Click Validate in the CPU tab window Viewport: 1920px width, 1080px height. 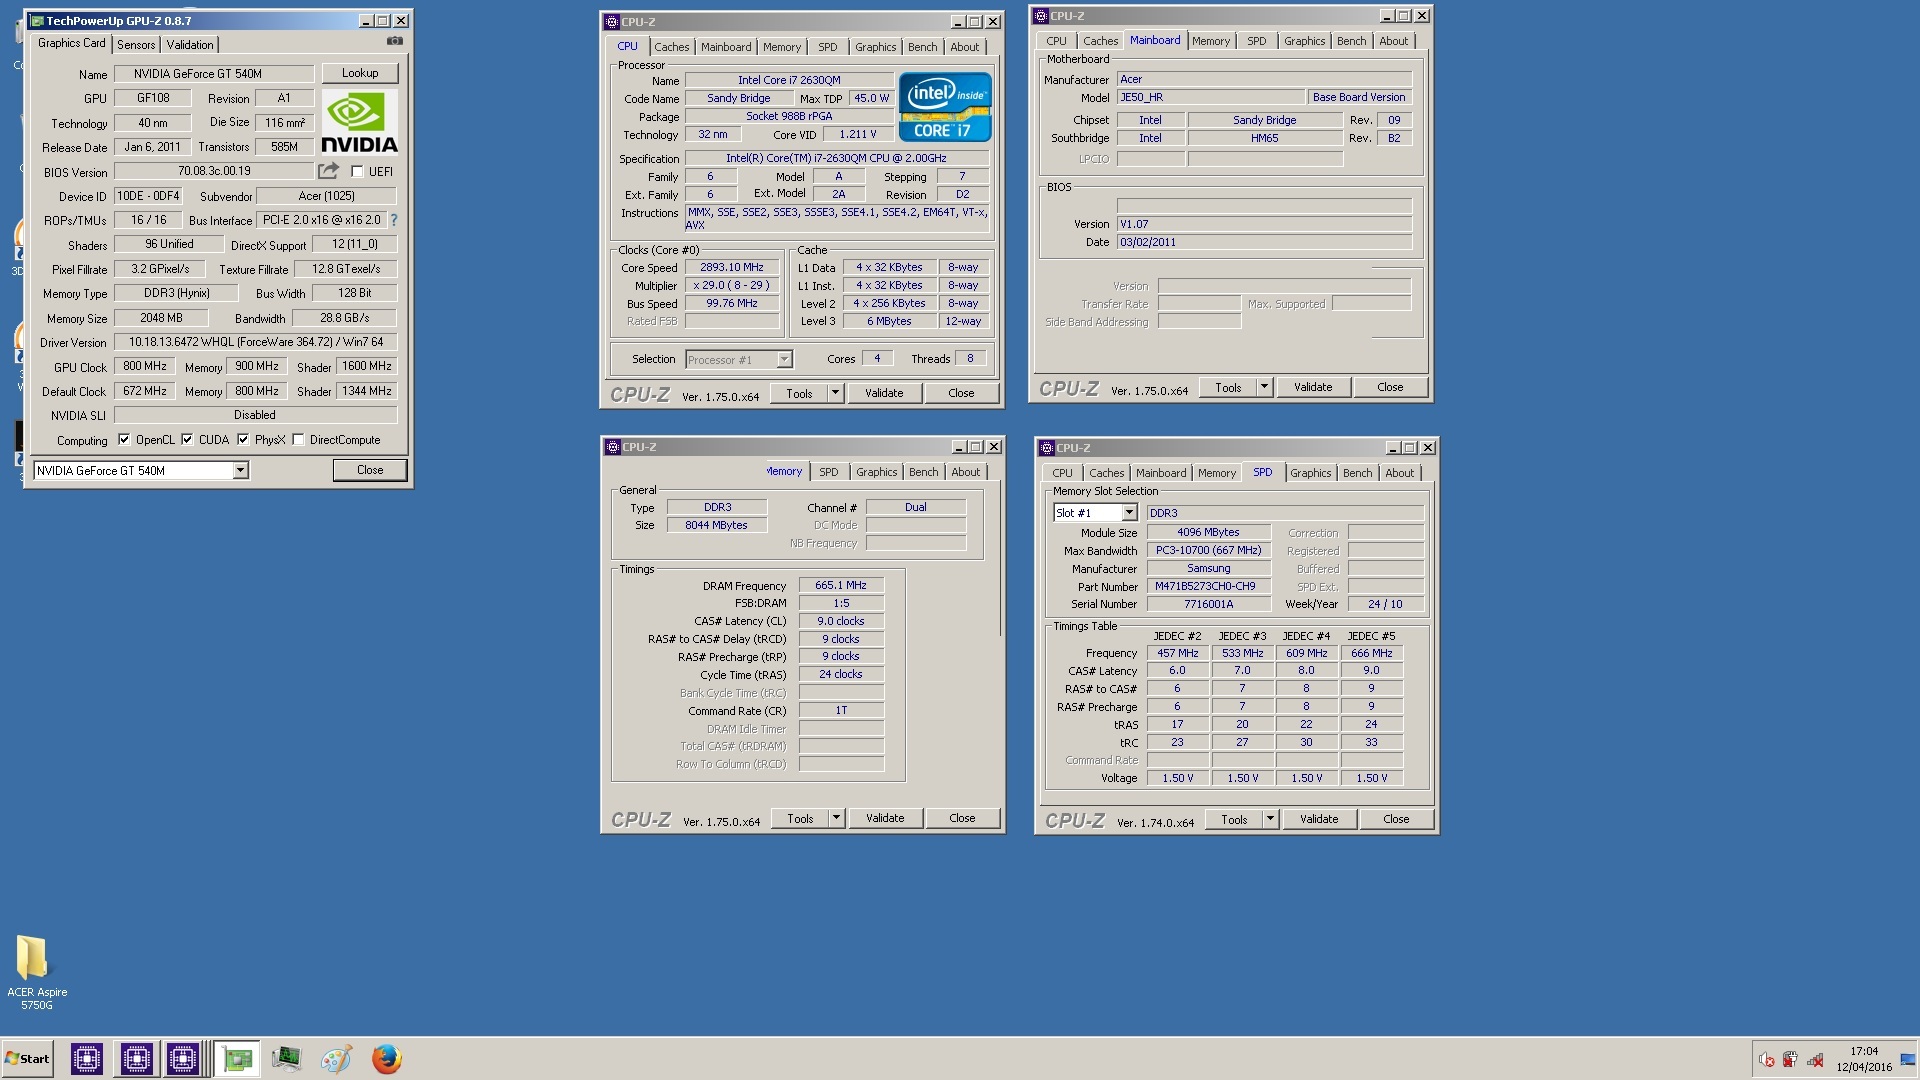coord(884,394)
